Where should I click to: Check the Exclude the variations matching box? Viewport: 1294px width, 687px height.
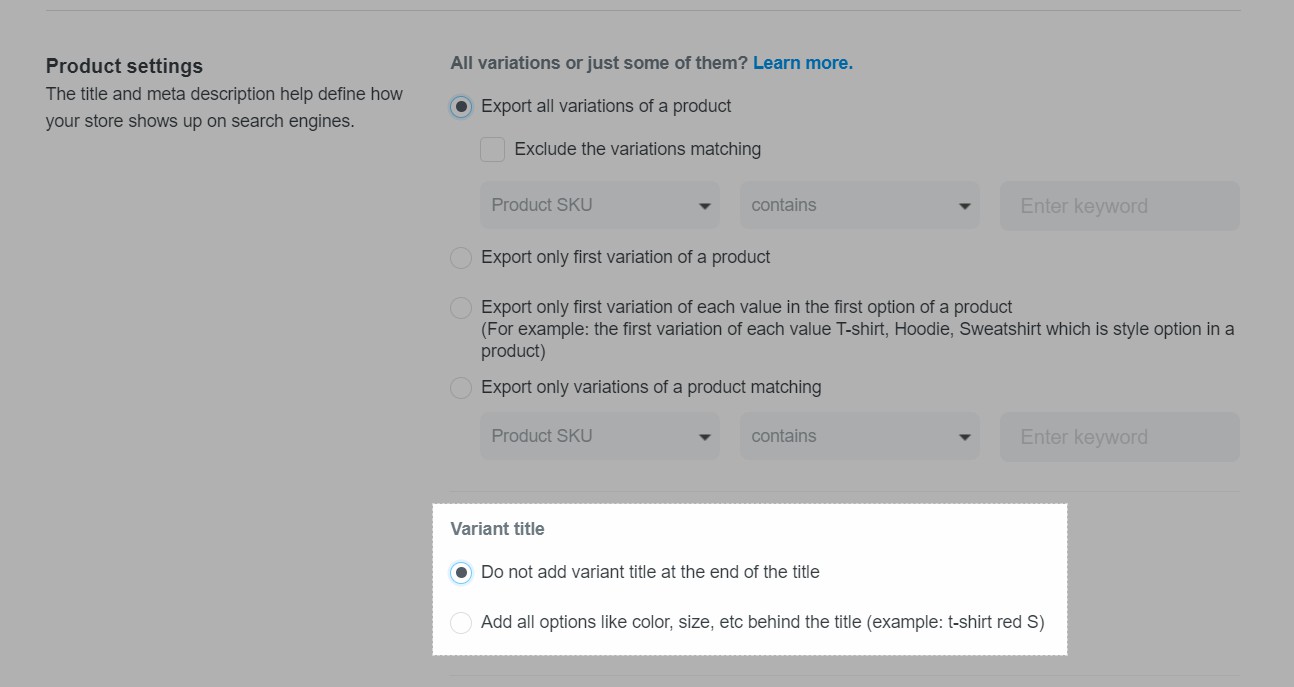pyautogui.click(x=492, y=150)
